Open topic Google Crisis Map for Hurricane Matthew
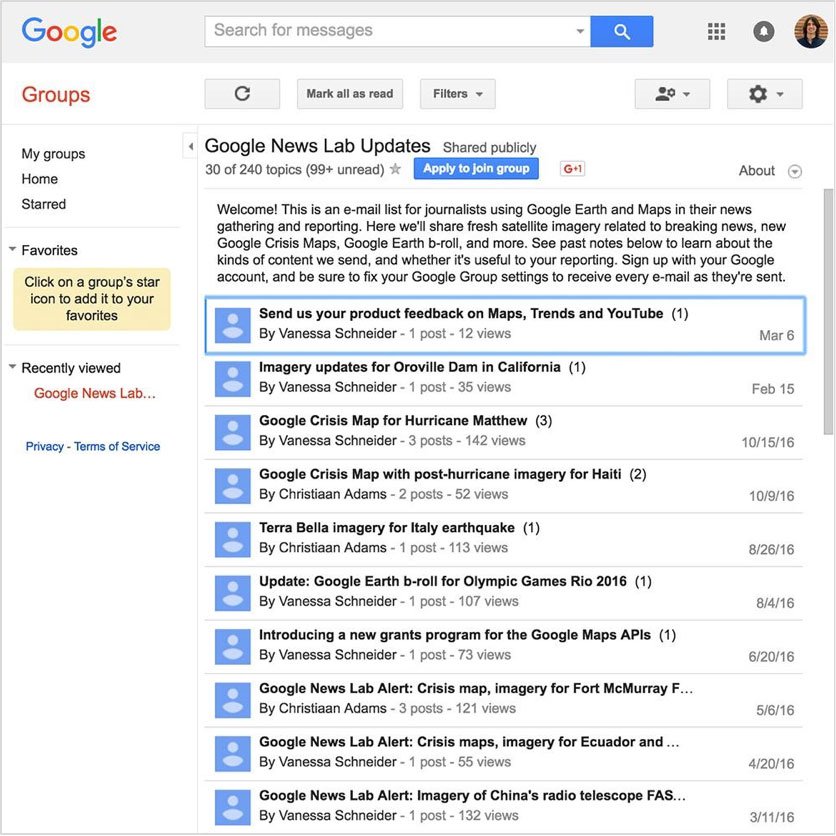This screenshot has height=836, width=836. (x=393, y=421)
